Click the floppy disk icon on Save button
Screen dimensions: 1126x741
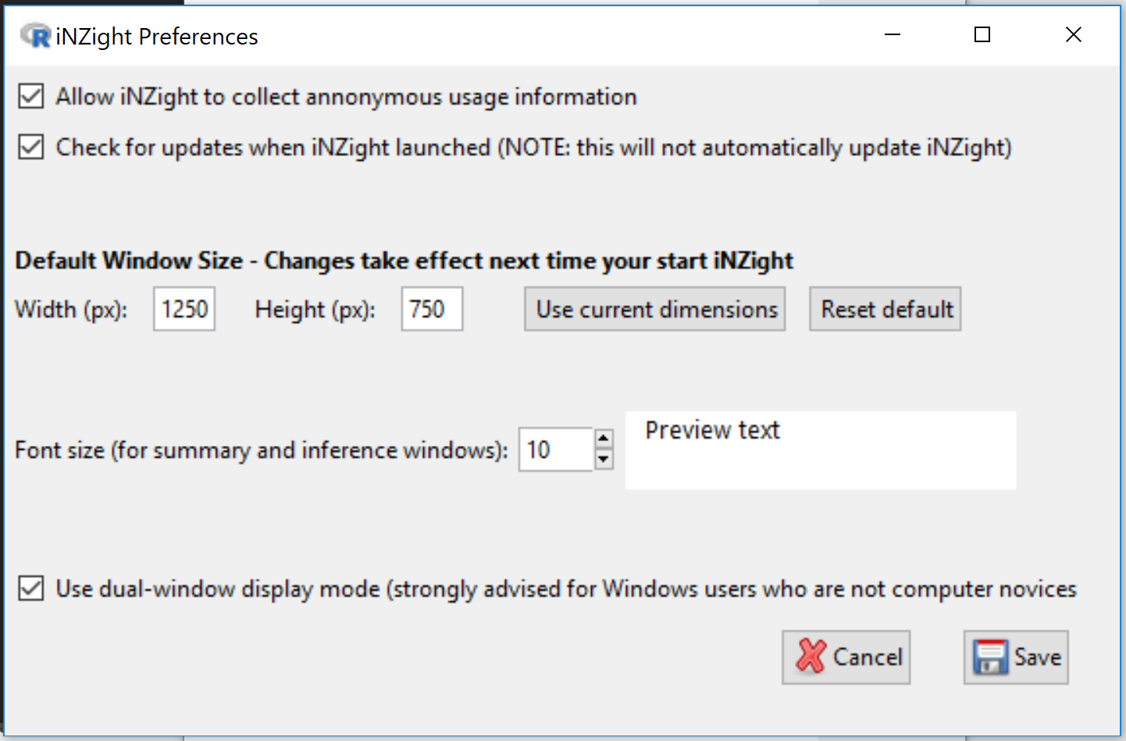[x=989, y=657]
